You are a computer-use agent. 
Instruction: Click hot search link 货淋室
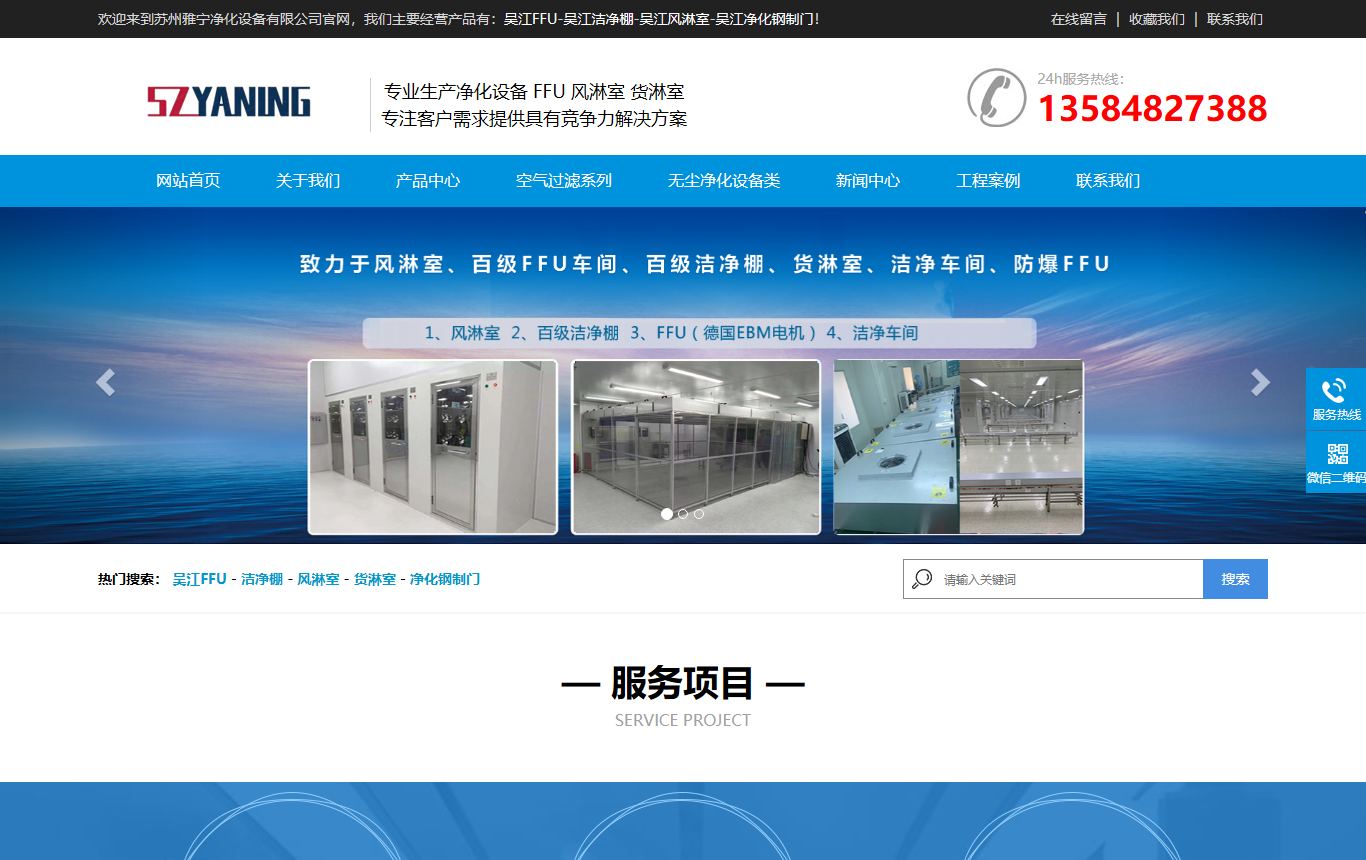[375, 579]
